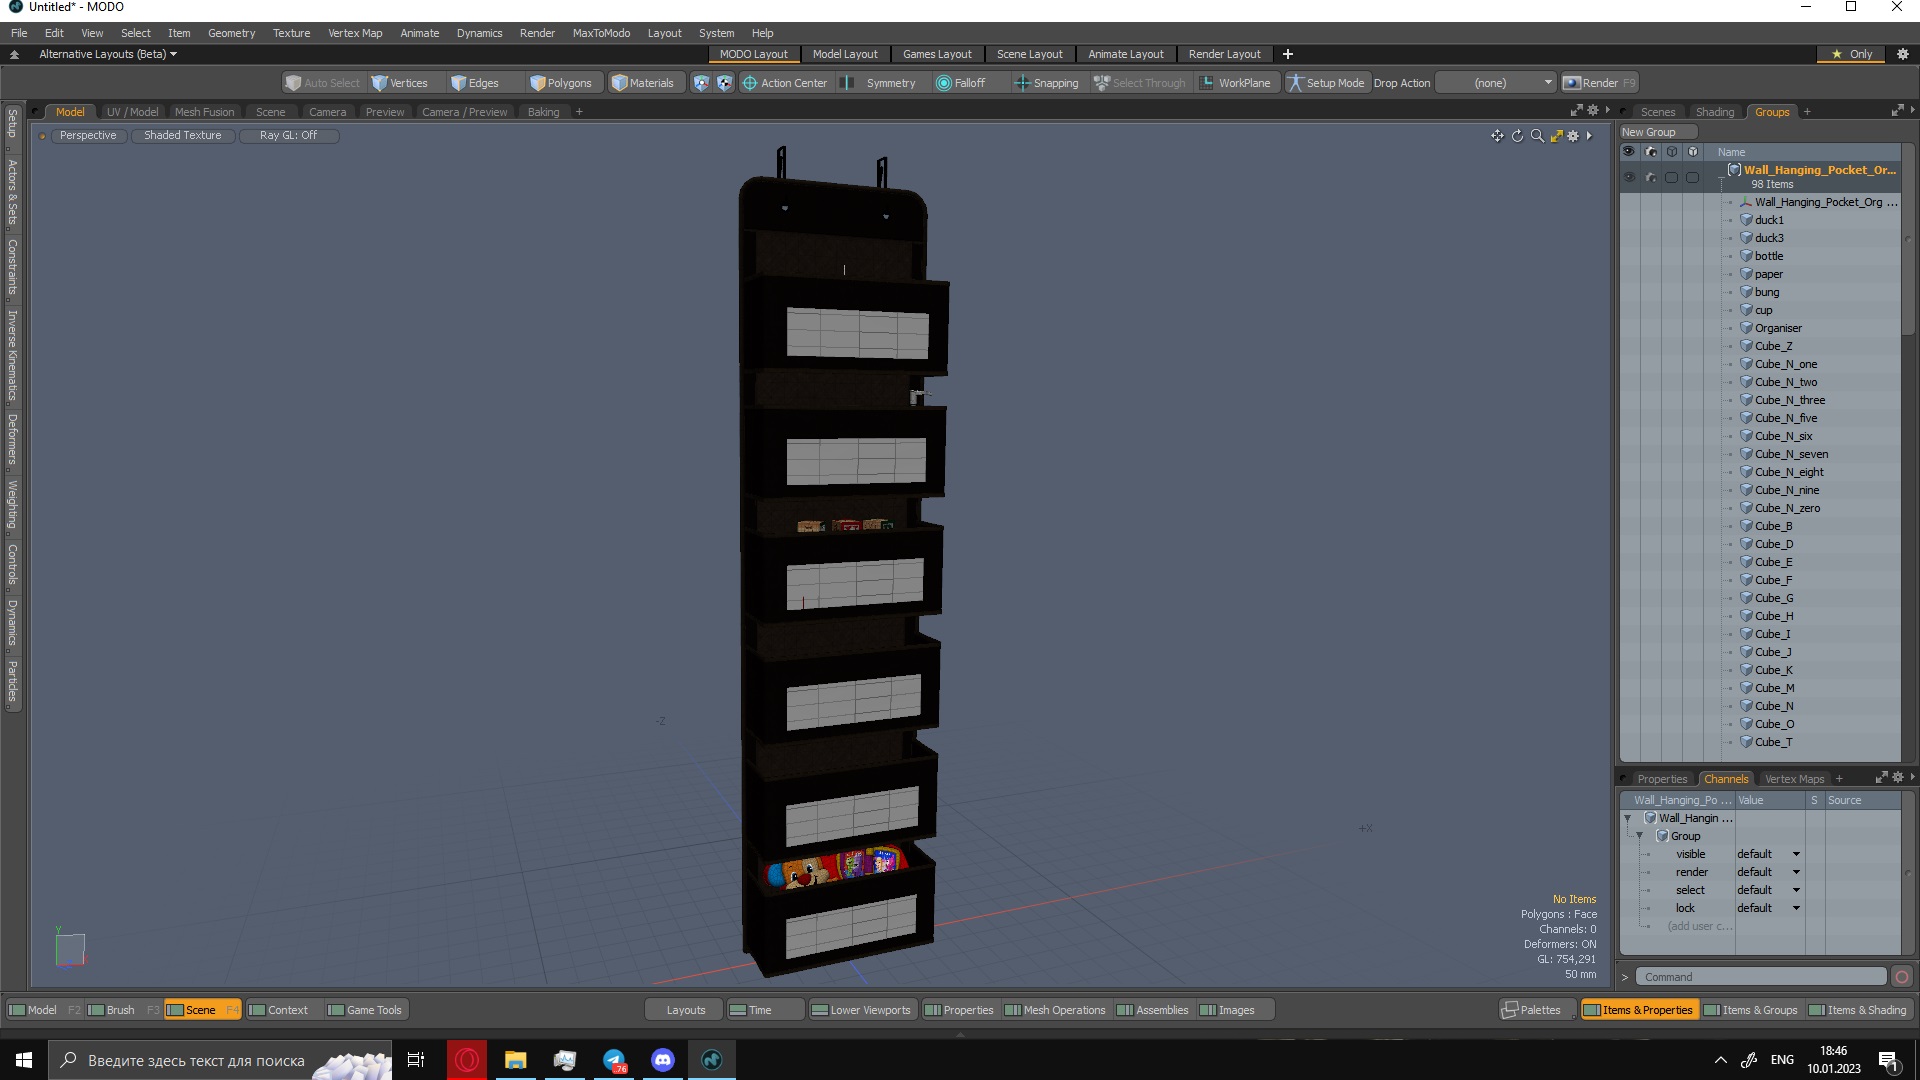Toggle the Only star option
The height and width of the screenshot is (1080, 1920).
1852,54
